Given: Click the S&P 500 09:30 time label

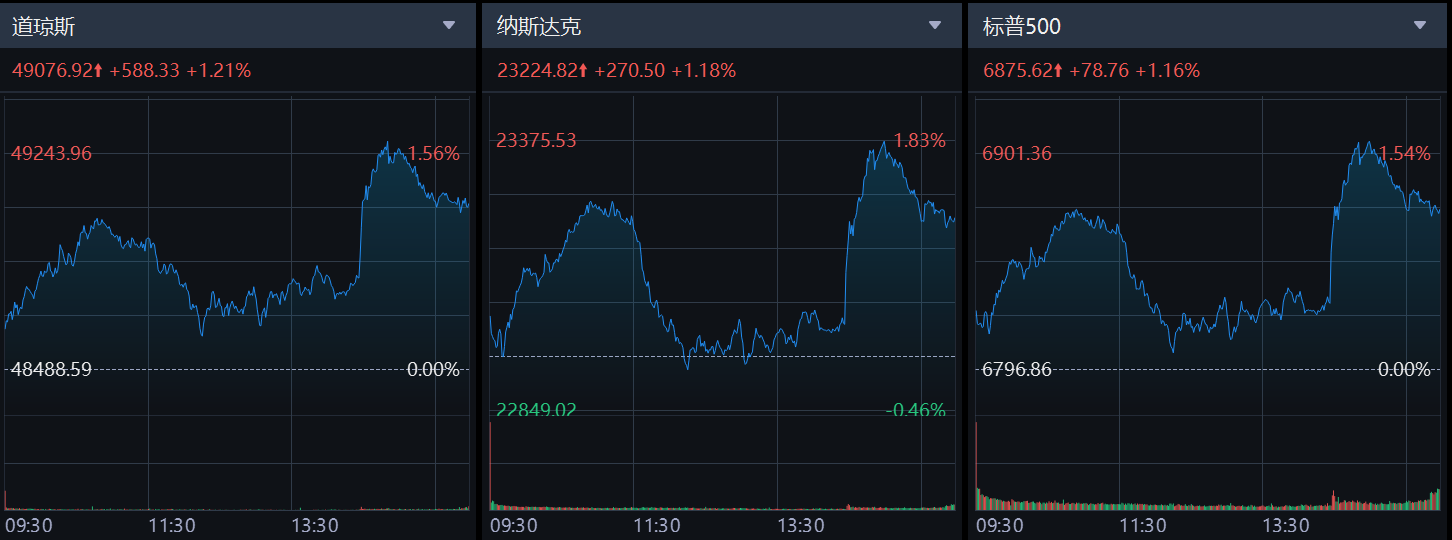Looking at the screenshot, I should coord(1000,525).
